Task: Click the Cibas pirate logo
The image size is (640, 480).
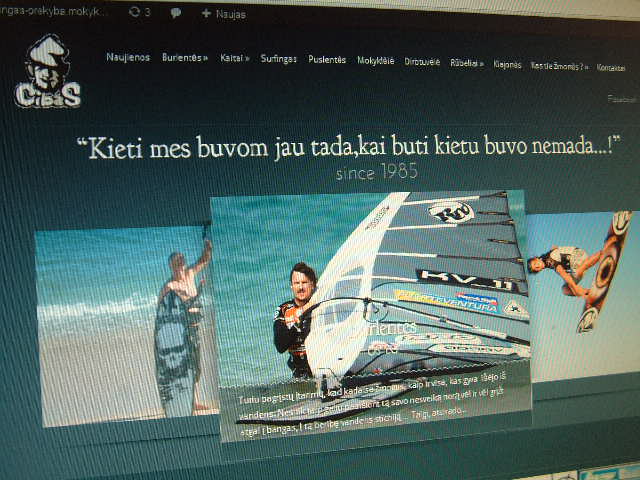Action: (47, 72)
